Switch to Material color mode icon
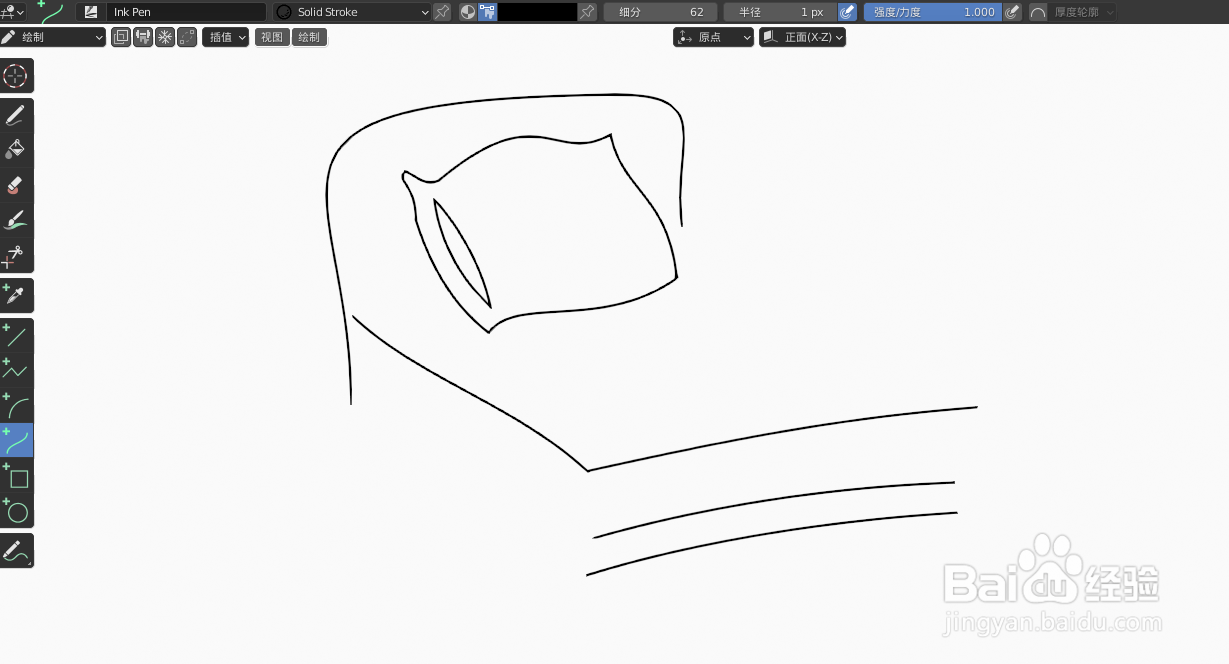This screenshot has width=1229, height=664. coord(468,12)
